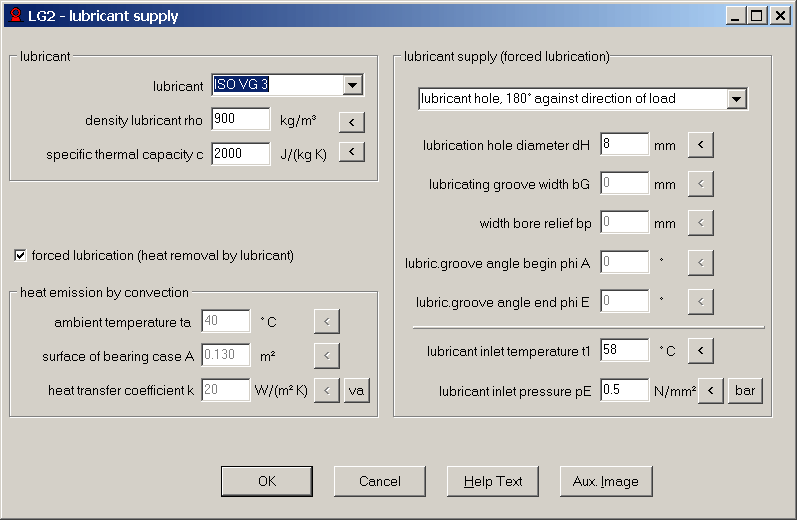This screenshot has width=797, height=520.
Task: Click the '<' button next to specific thermal capacity c
Action: pyautogui.click(x=352, y=151)
